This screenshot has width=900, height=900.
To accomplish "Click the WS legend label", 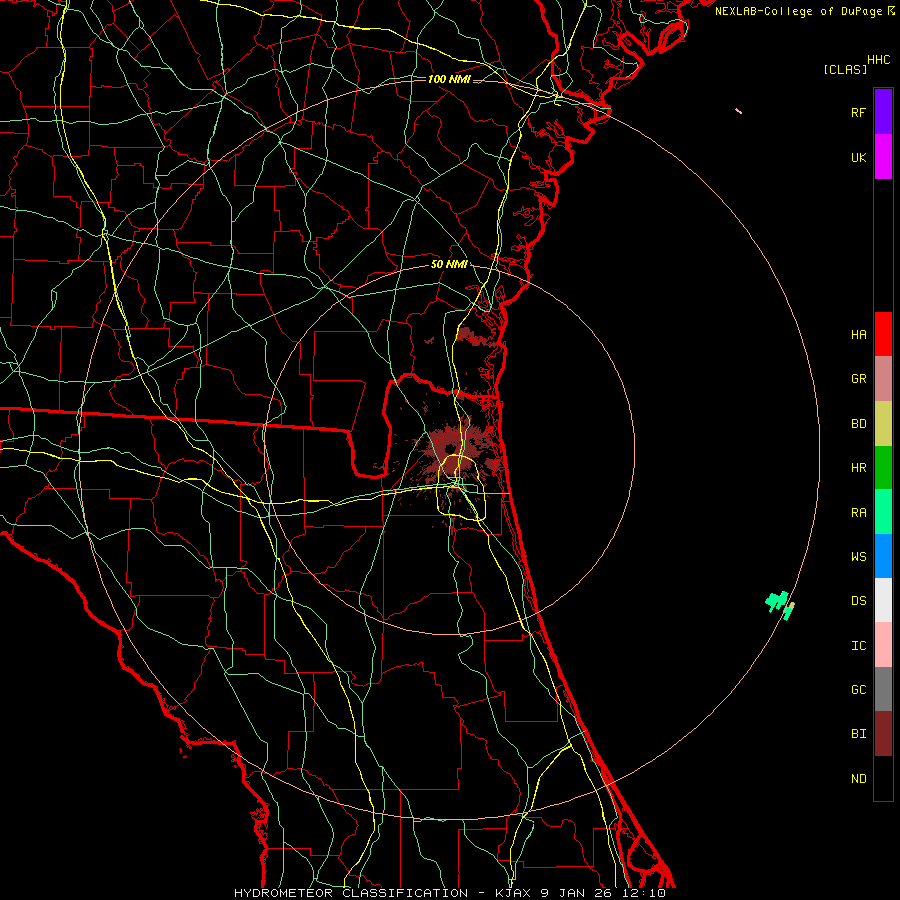I will [x=858, y=557].
